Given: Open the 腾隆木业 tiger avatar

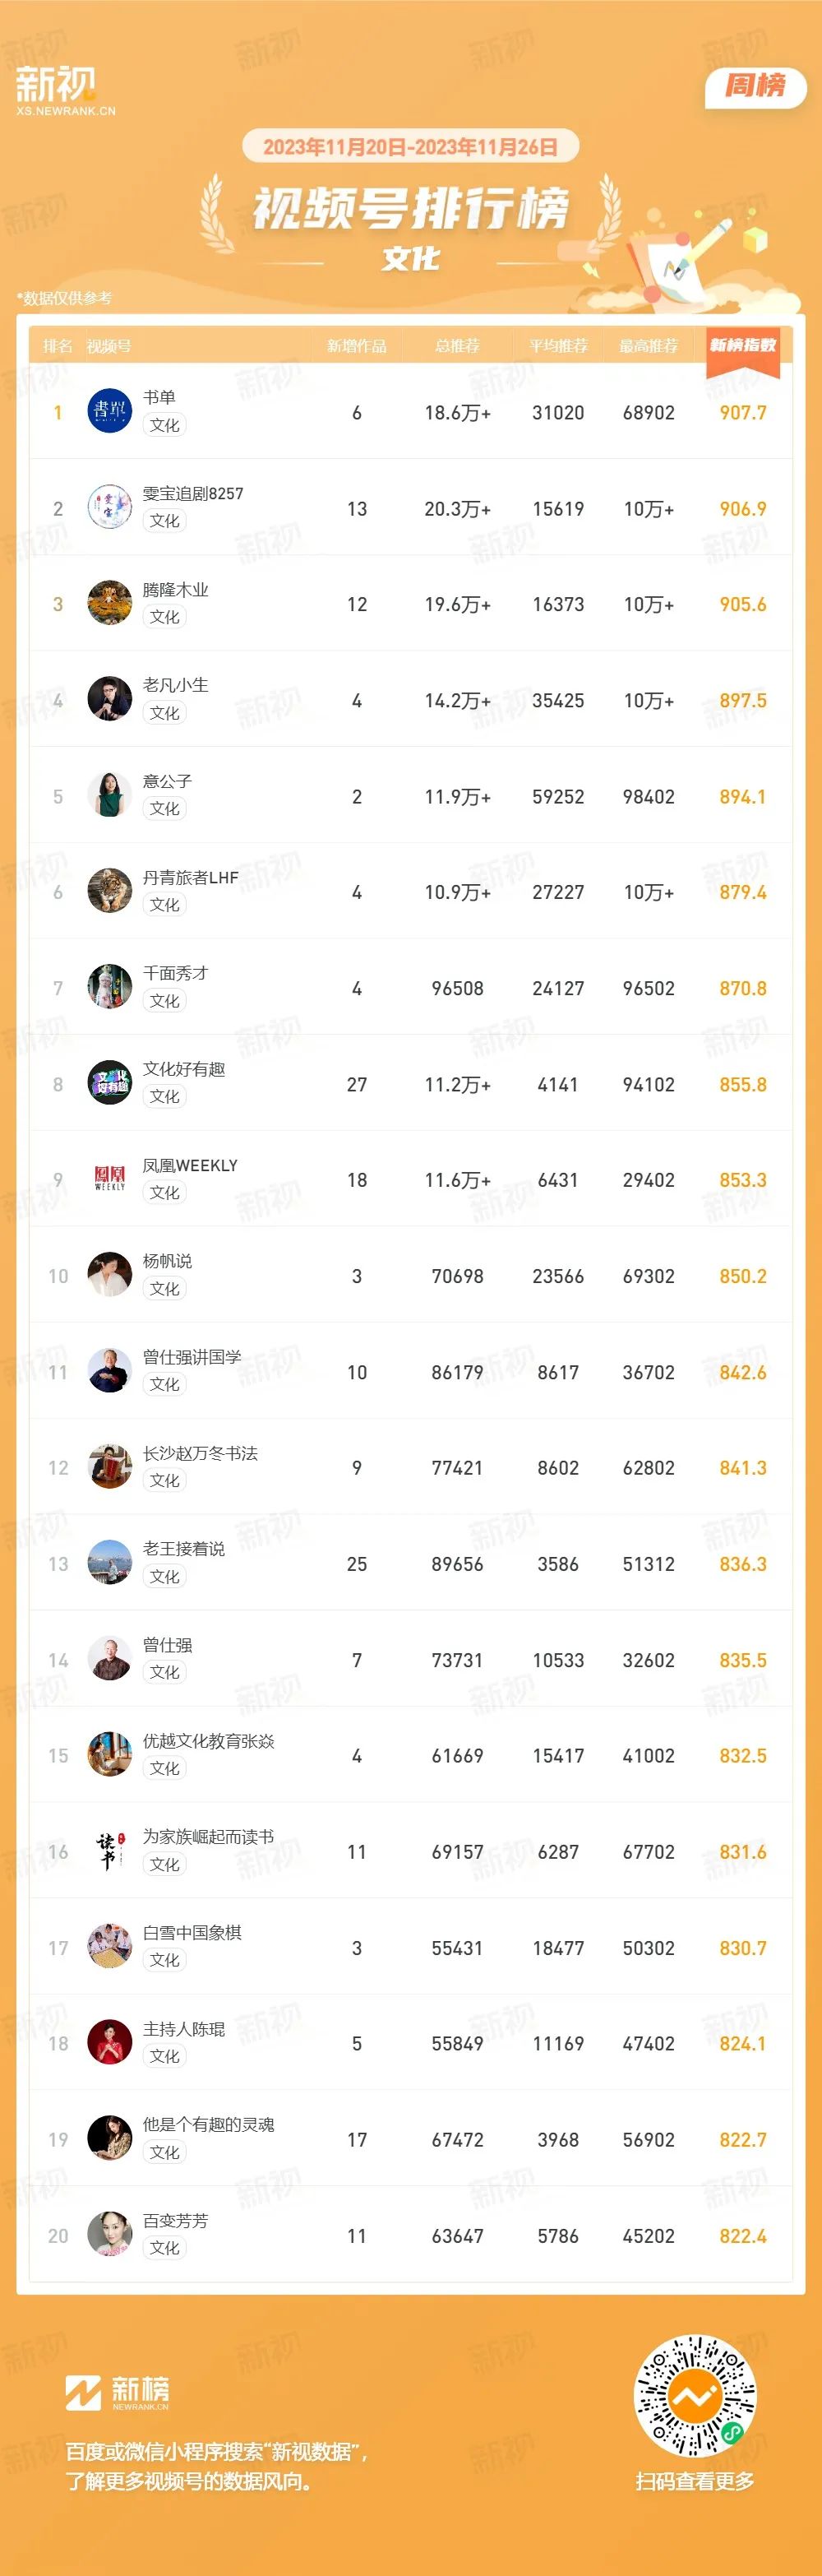Looking at the screenshot, I should (x=110, y=603).
